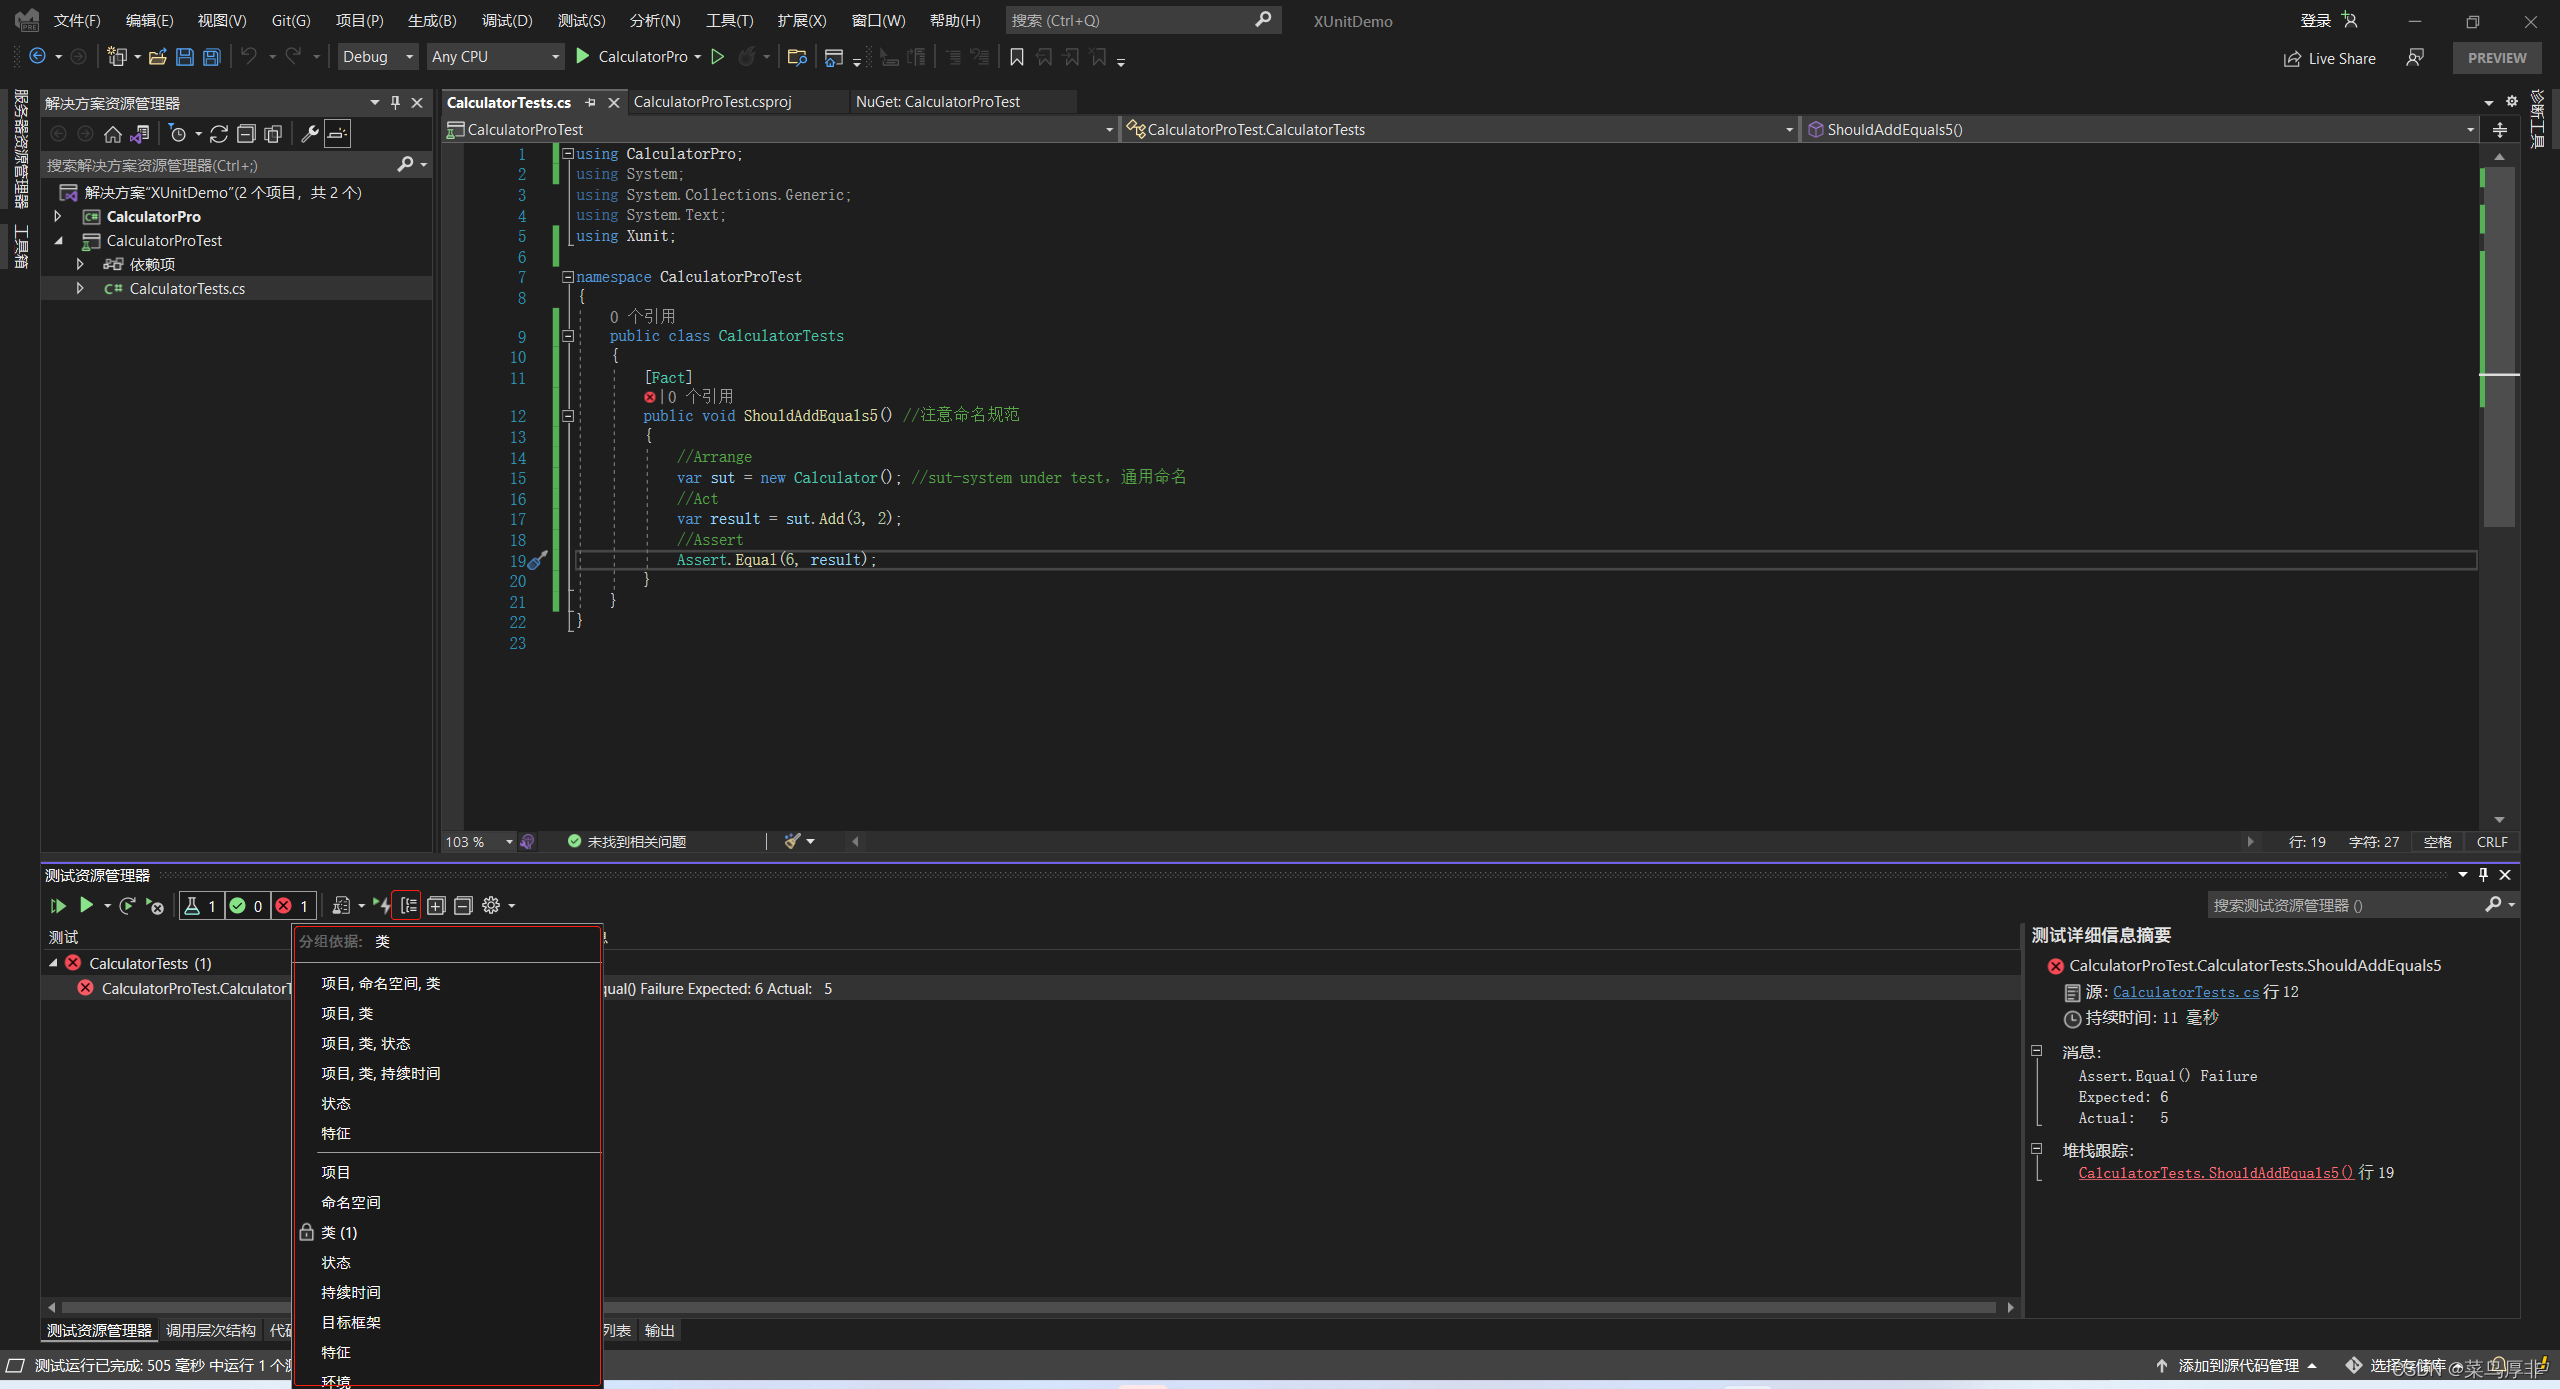Open the Group By icon in Test Explorer

[408, 905]
